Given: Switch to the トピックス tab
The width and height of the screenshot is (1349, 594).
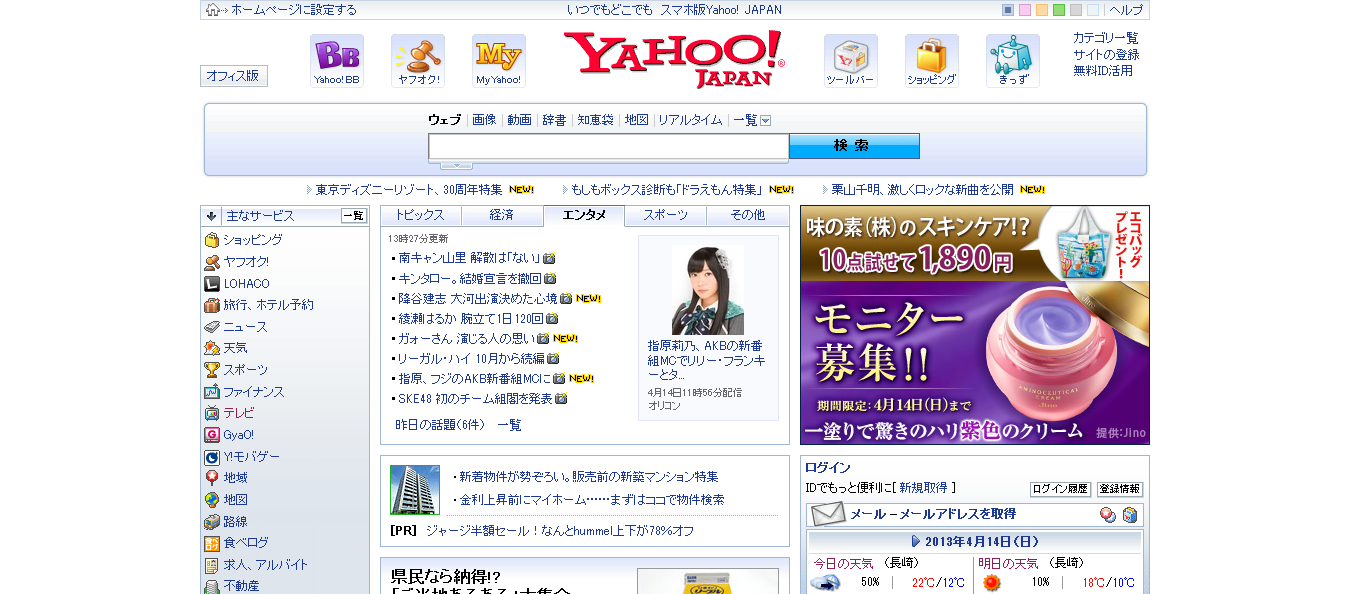Looking at the screenshot, I should coord(420,215).
